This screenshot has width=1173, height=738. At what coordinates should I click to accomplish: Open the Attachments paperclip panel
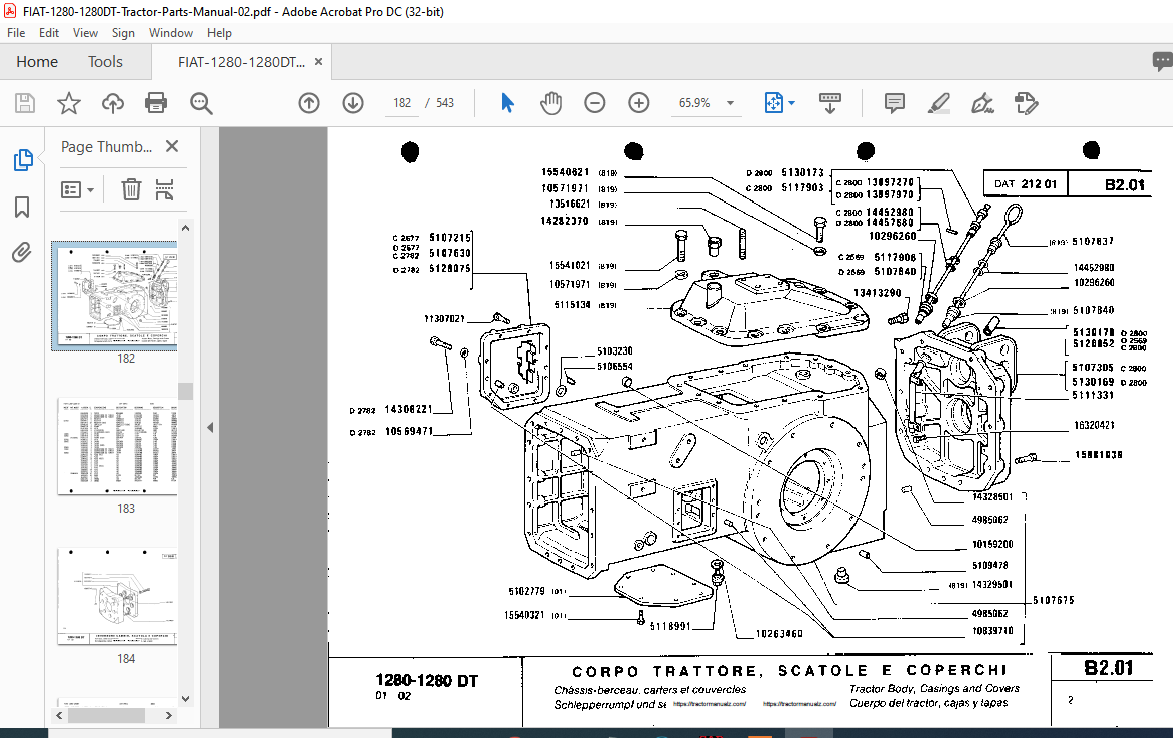click(x=22, y=253)
